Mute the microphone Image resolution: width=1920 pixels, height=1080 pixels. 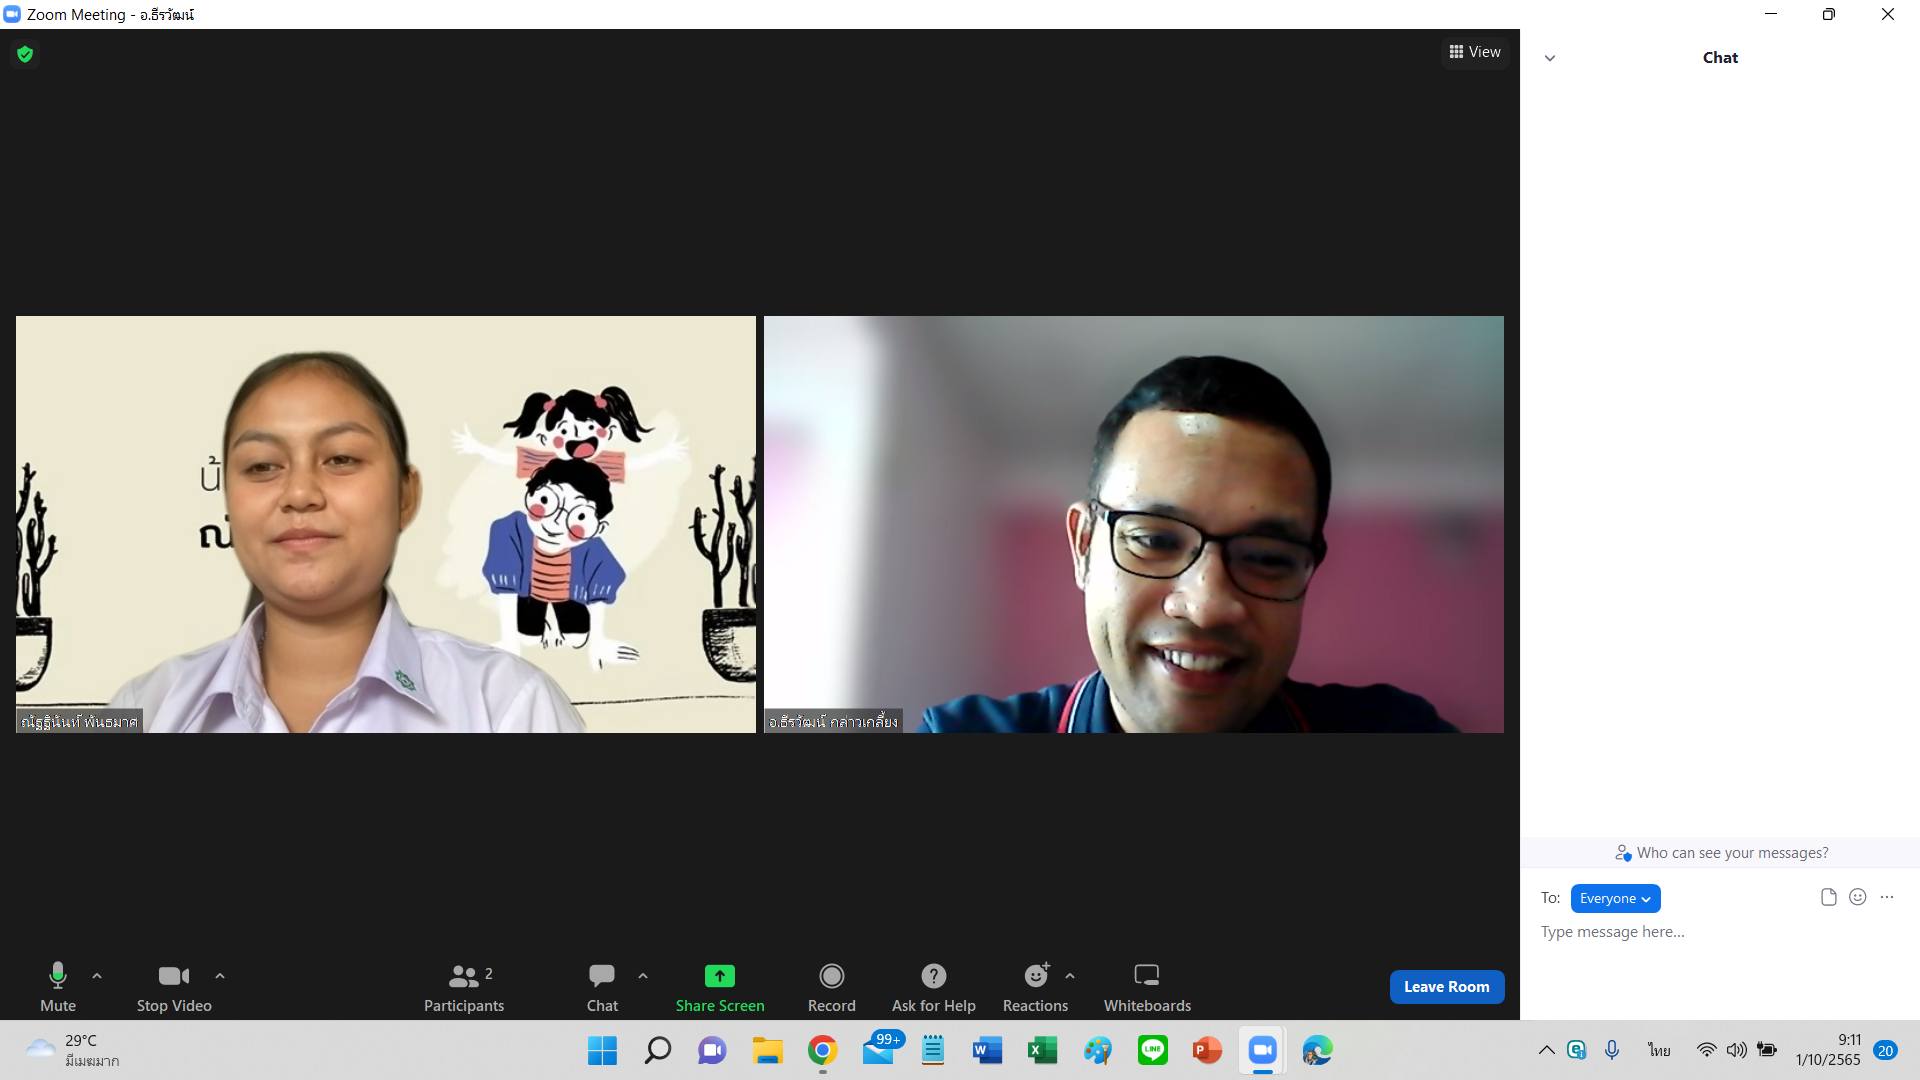[57, 975]
